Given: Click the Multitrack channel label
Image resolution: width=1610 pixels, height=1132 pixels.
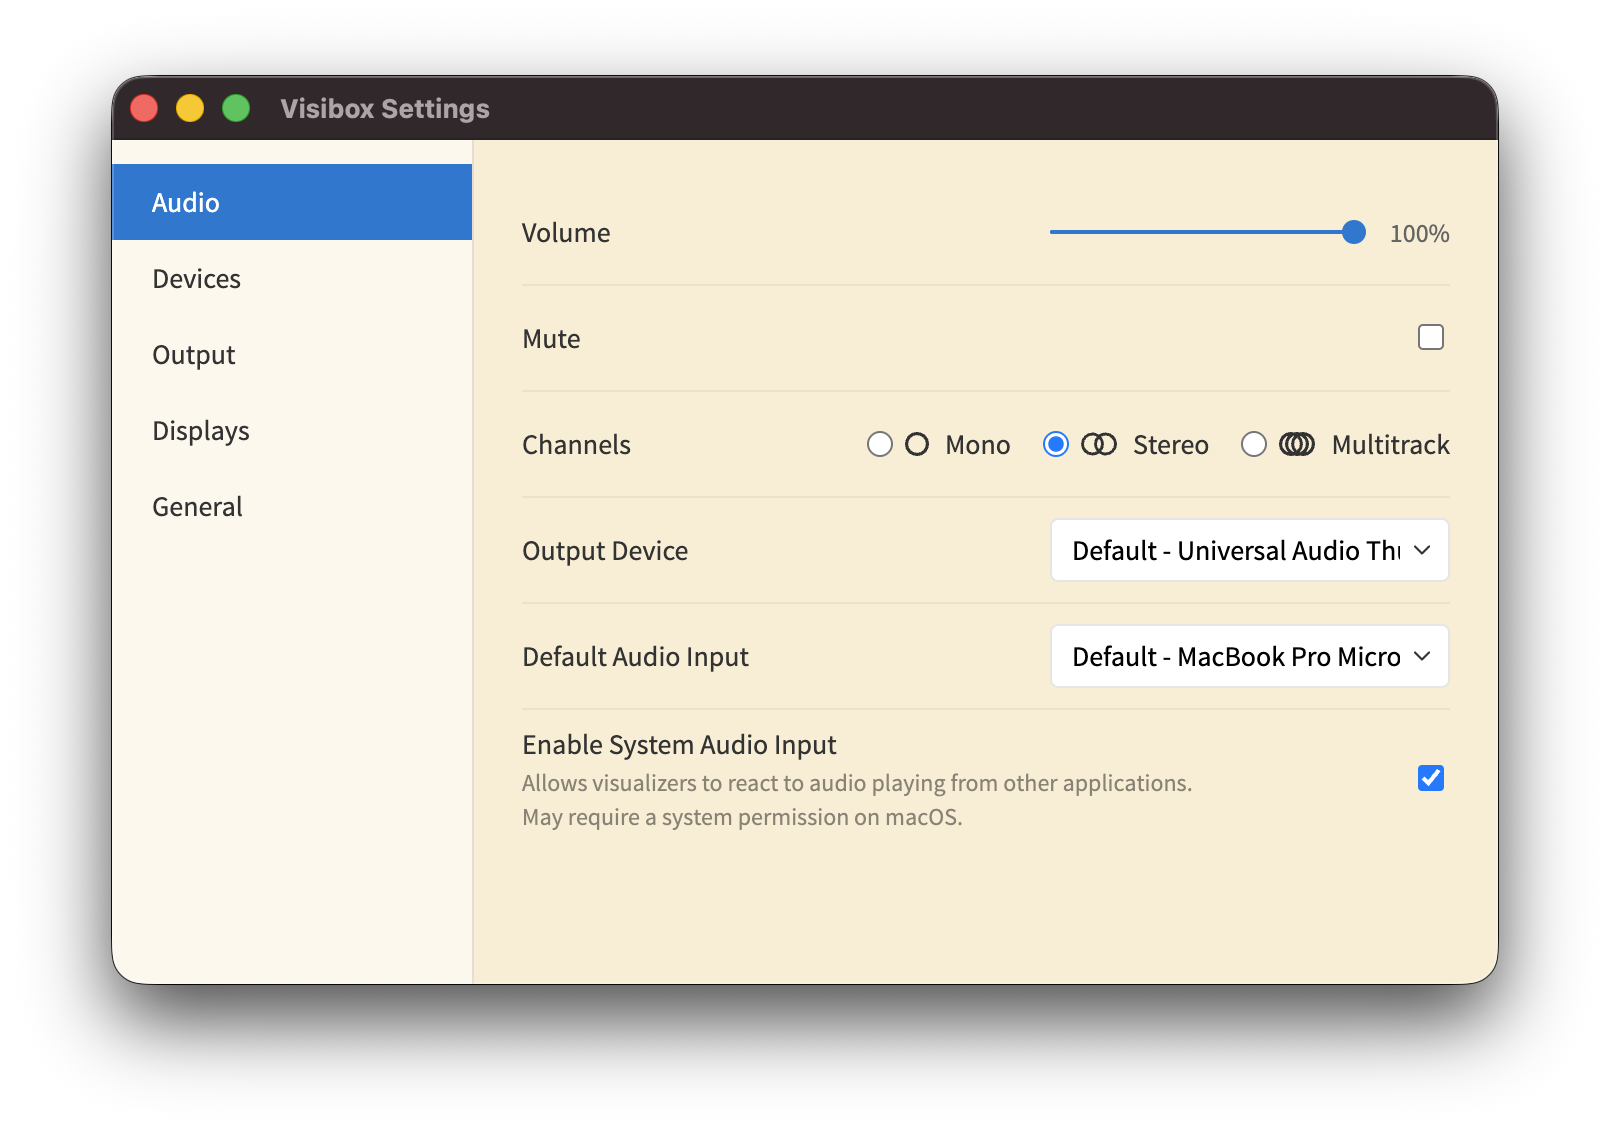Looking at the screenshot, I should (1390, 444).
